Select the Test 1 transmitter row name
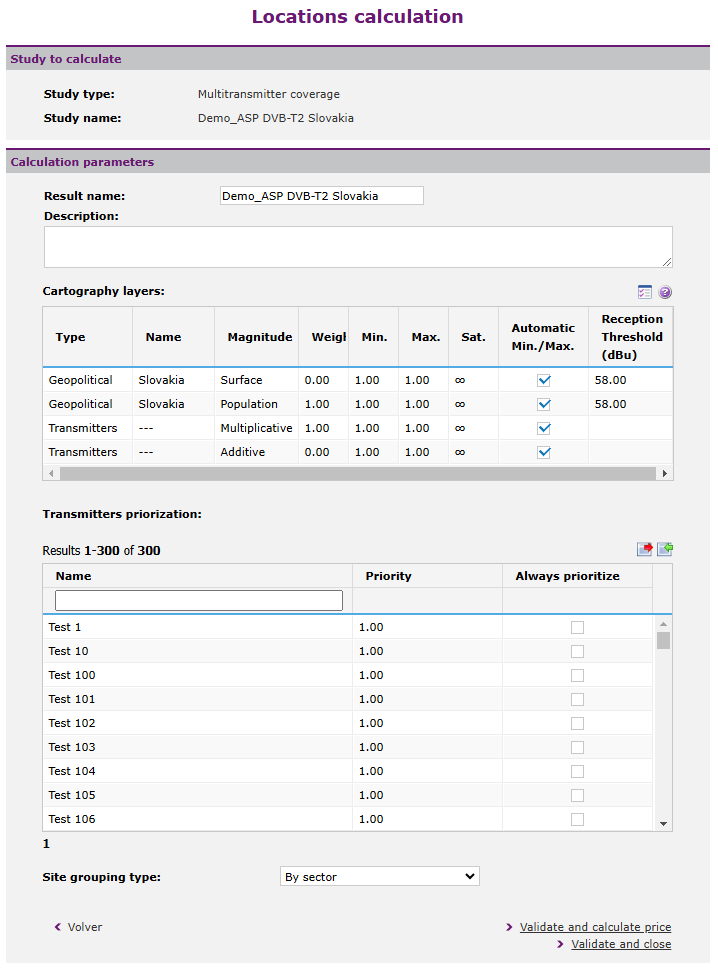This screenshot has height=970, width=718. [65, 627]
